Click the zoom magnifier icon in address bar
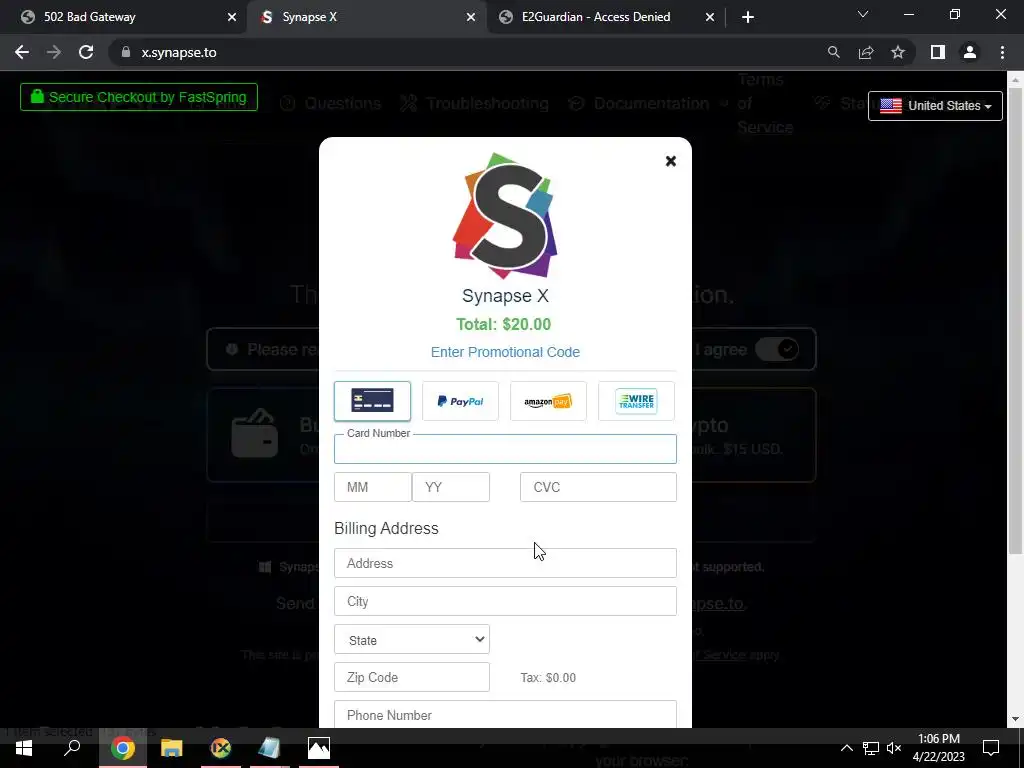 tap(834, 52)
